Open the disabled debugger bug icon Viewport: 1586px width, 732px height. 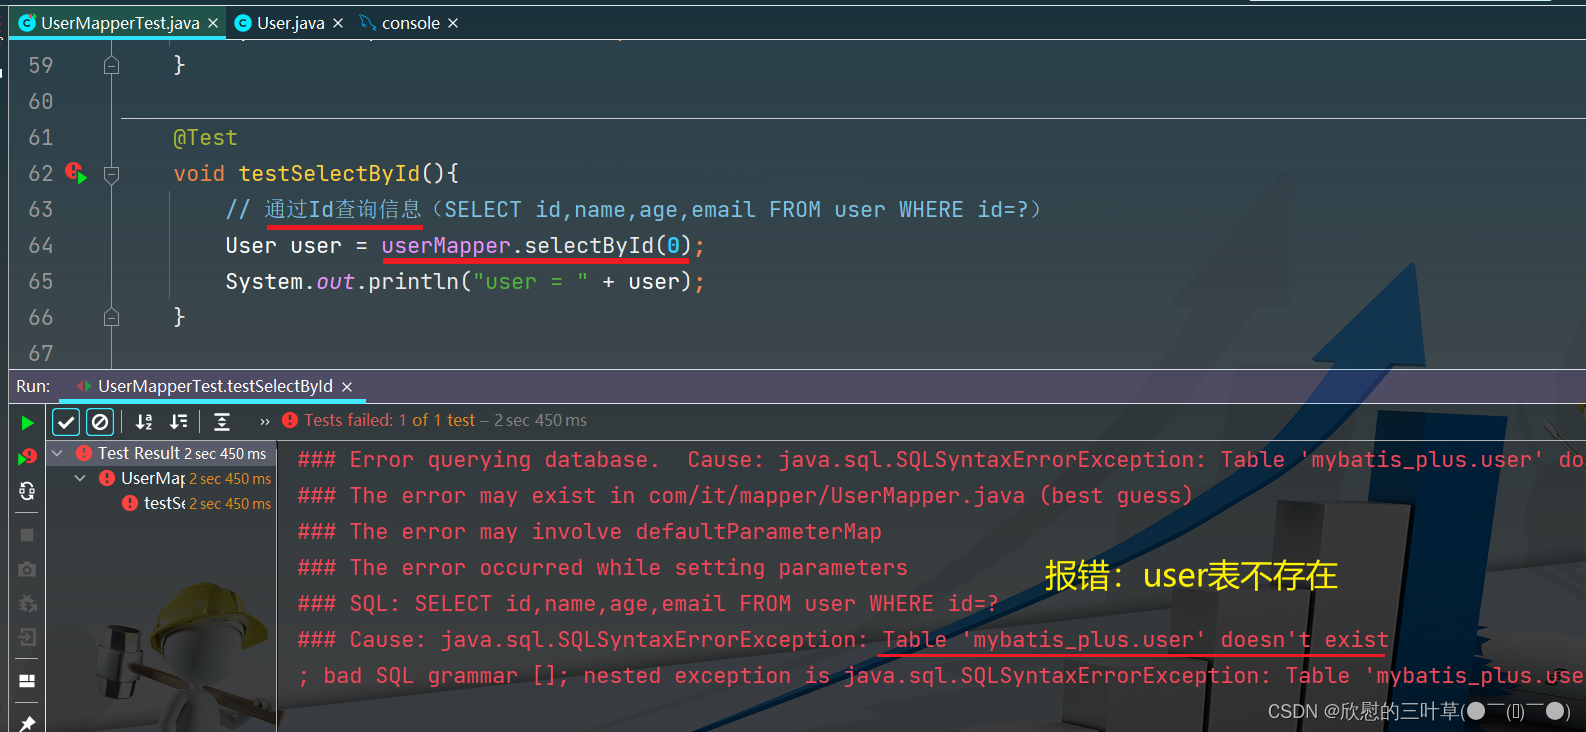pos(27,603)
